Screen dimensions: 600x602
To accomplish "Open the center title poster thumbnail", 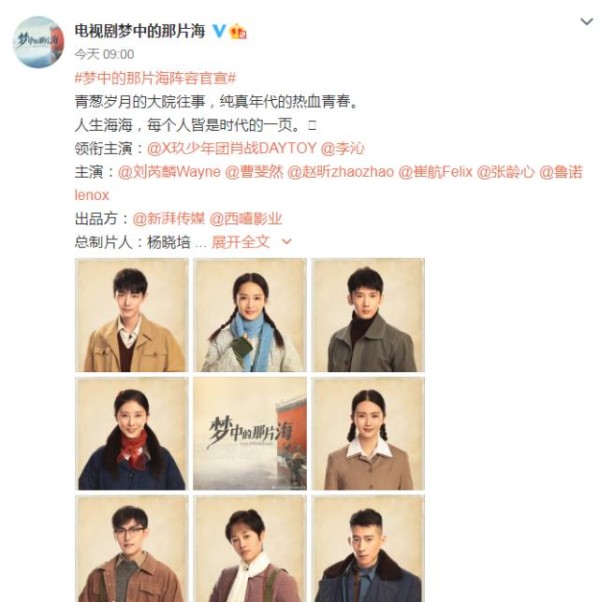I will tap(250, 433).
